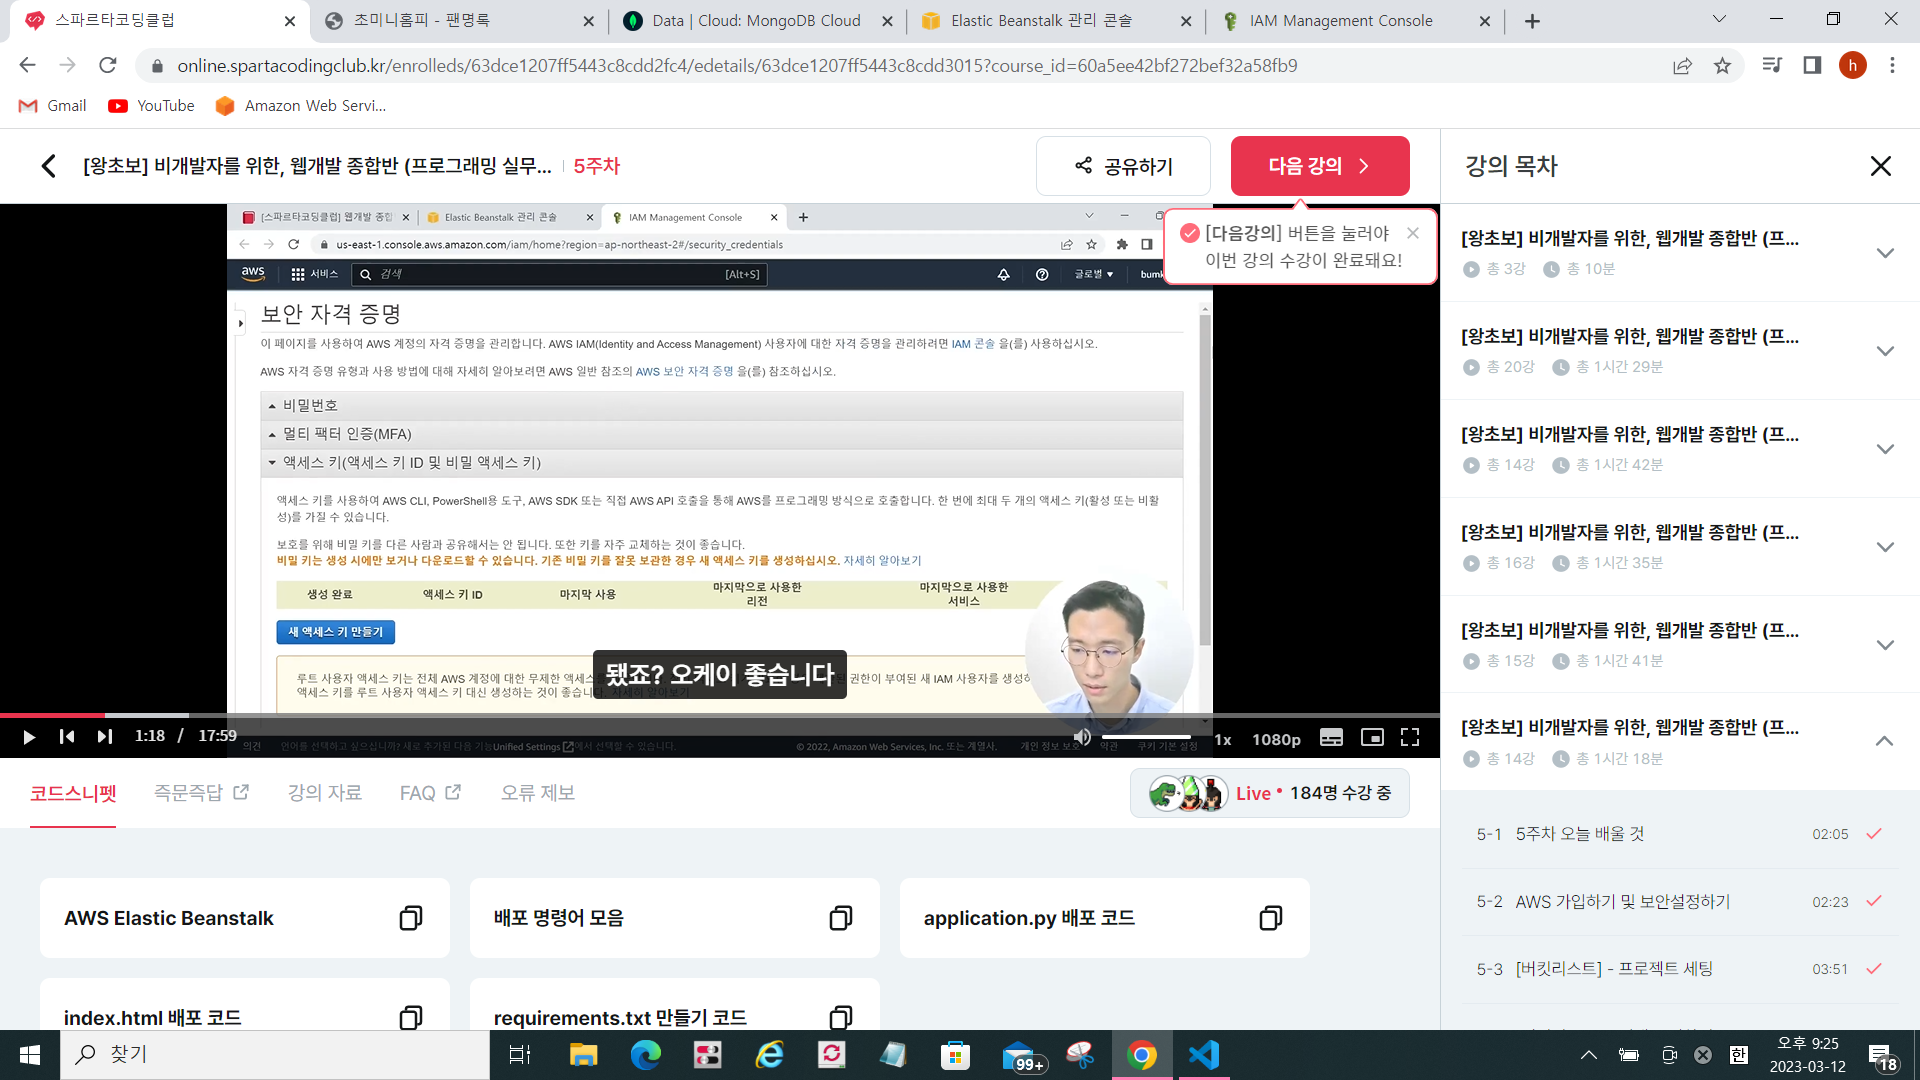
Task: Enter fullscreen video mode
Action: pyautogui.click(x=1410, y=737)
